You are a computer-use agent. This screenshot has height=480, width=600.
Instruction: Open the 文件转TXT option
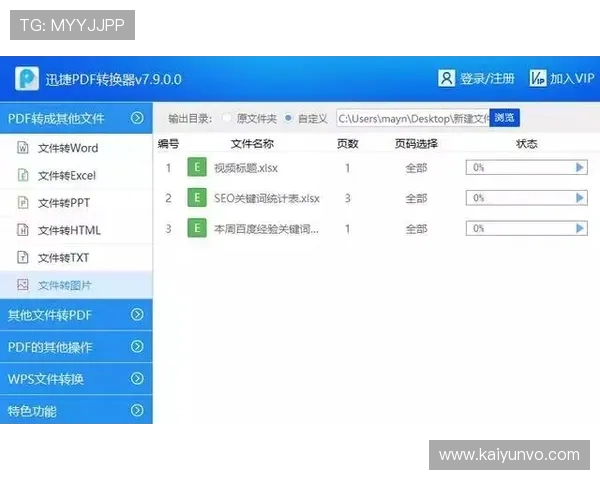[77, 258]
